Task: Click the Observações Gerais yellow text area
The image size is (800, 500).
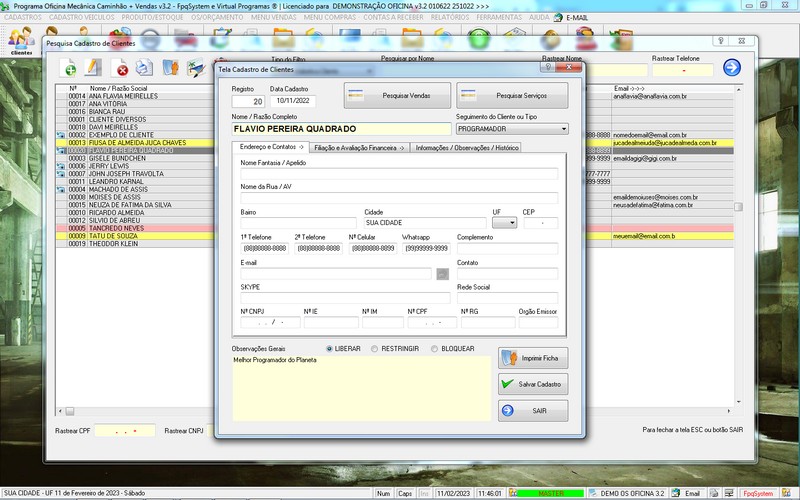Action: tap(361, 388)
